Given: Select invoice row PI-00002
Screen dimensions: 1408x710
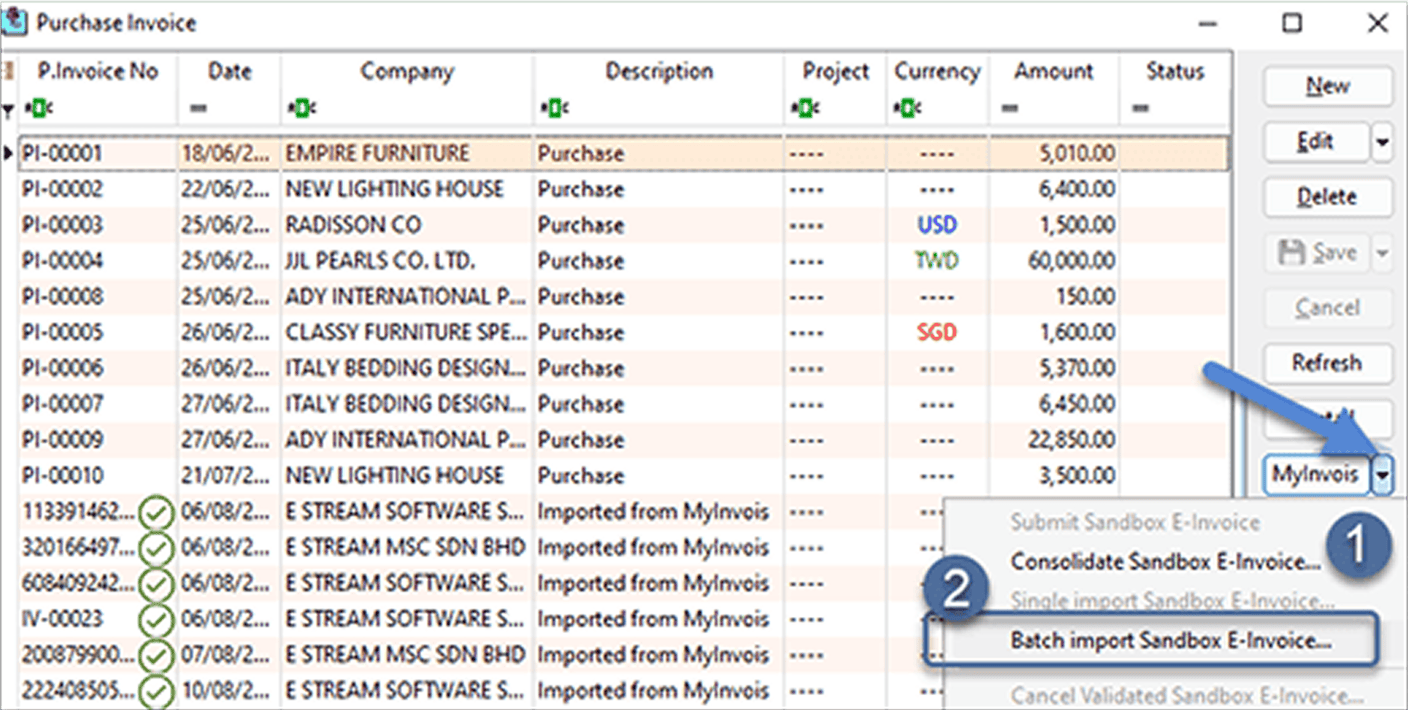Looking at the screenshot, I should pos(624,189).
